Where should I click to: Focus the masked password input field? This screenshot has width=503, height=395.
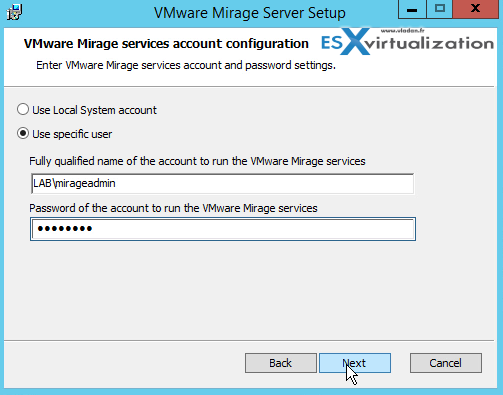[x=223, y=229]
